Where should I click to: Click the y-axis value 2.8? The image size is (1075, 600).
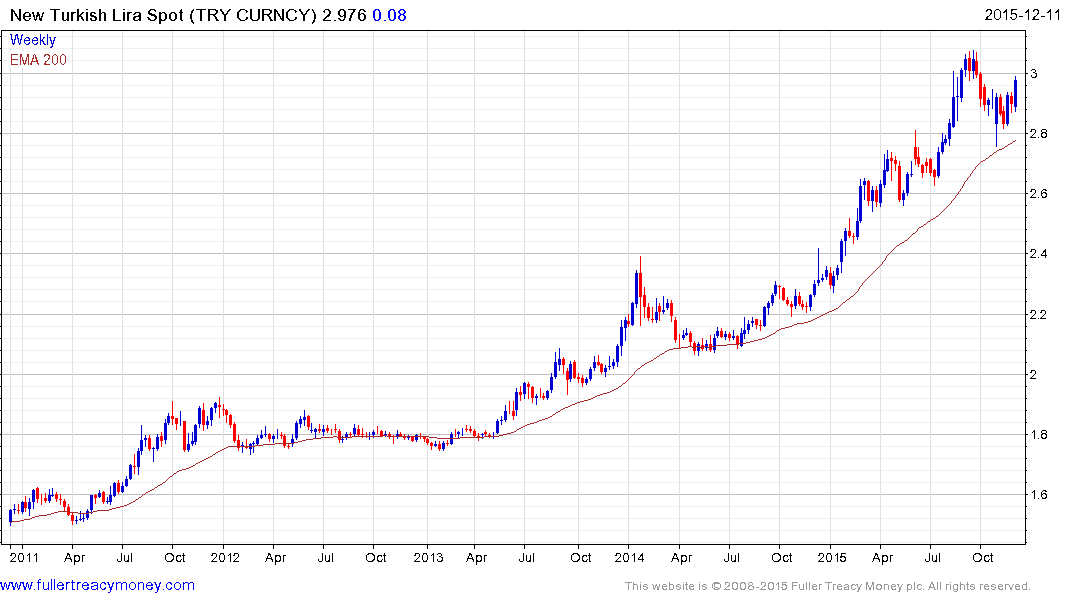point(1039,134)
